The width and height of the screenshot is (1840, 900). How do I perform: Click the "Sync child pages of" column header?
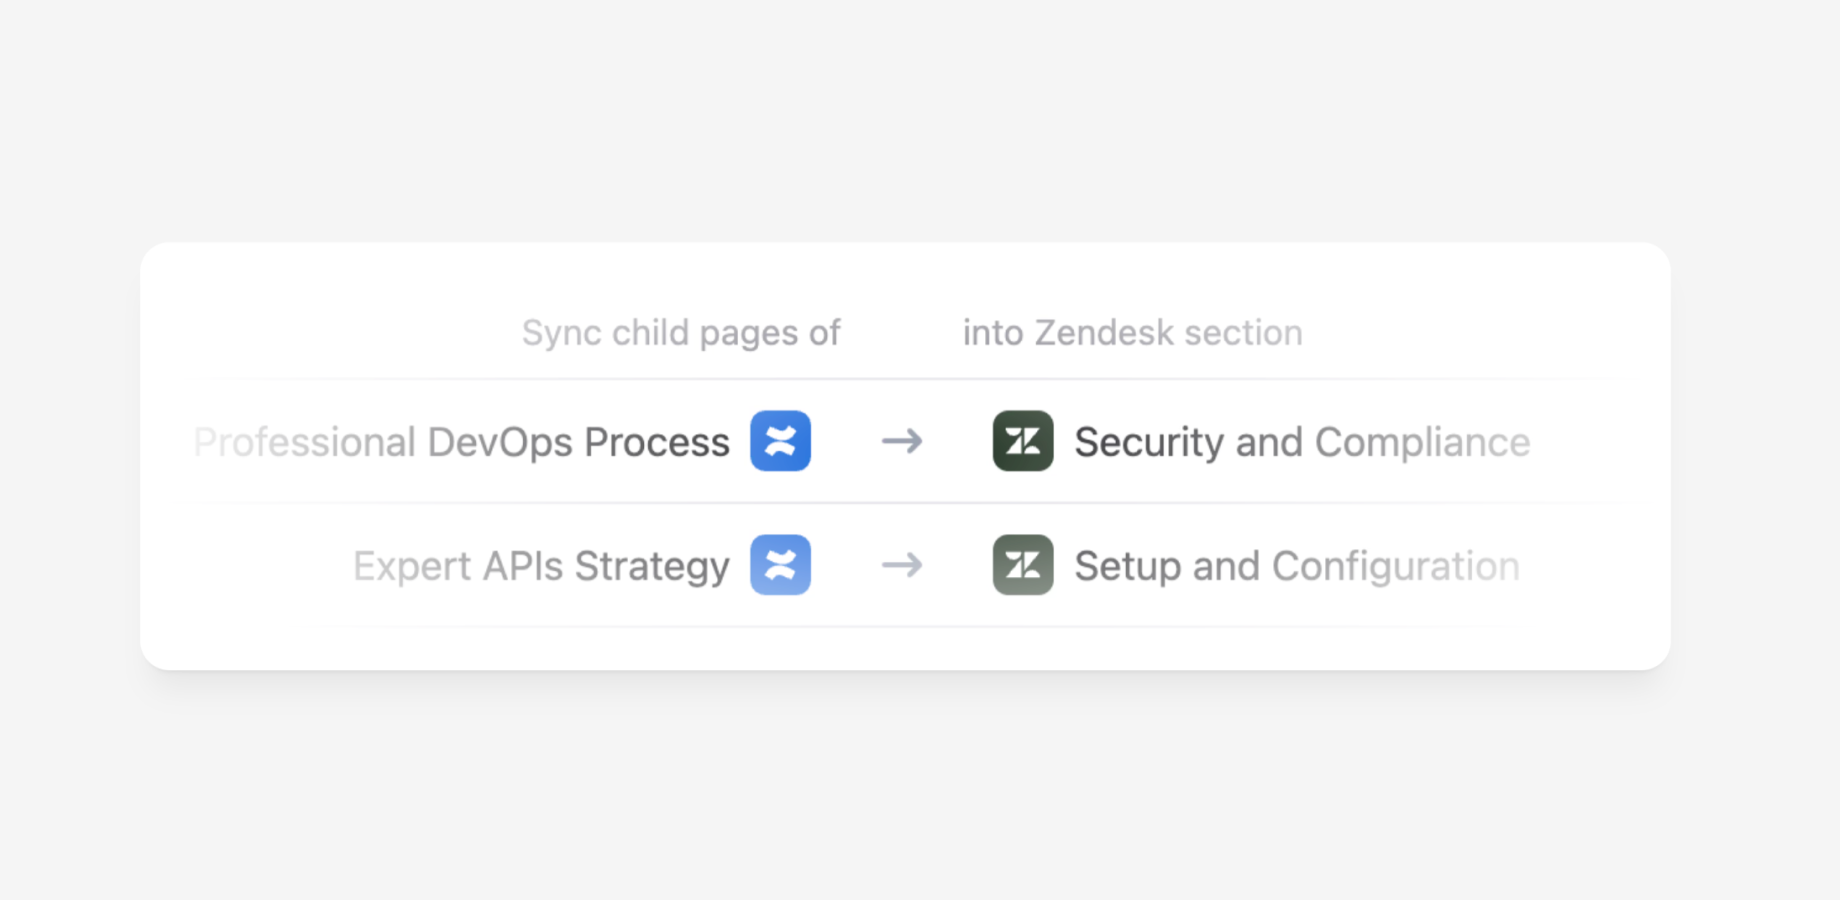coord(681,333)
